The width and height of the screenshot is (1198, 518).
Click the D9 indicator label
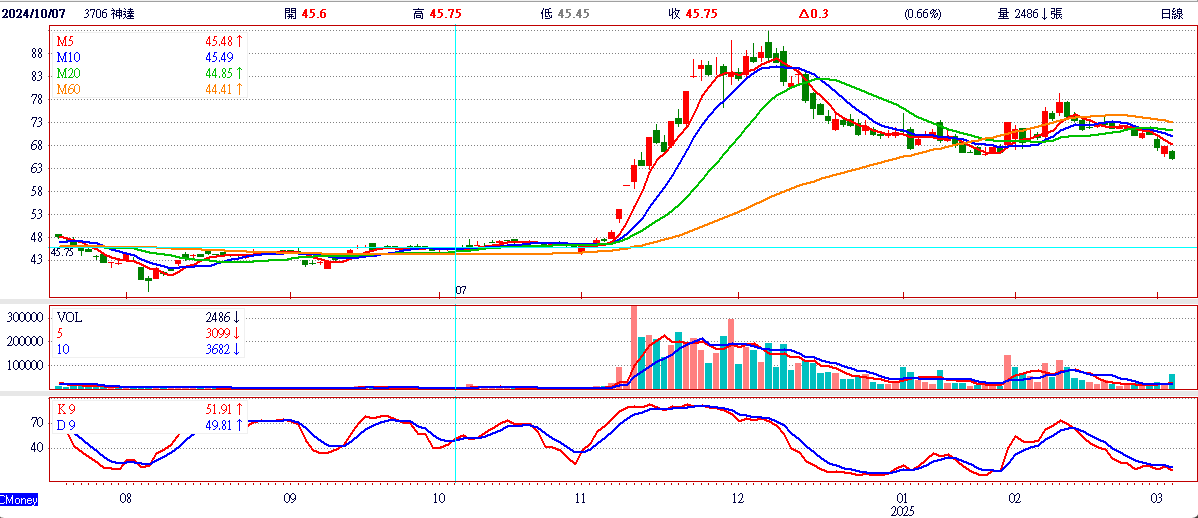click(x=66, y=425)
